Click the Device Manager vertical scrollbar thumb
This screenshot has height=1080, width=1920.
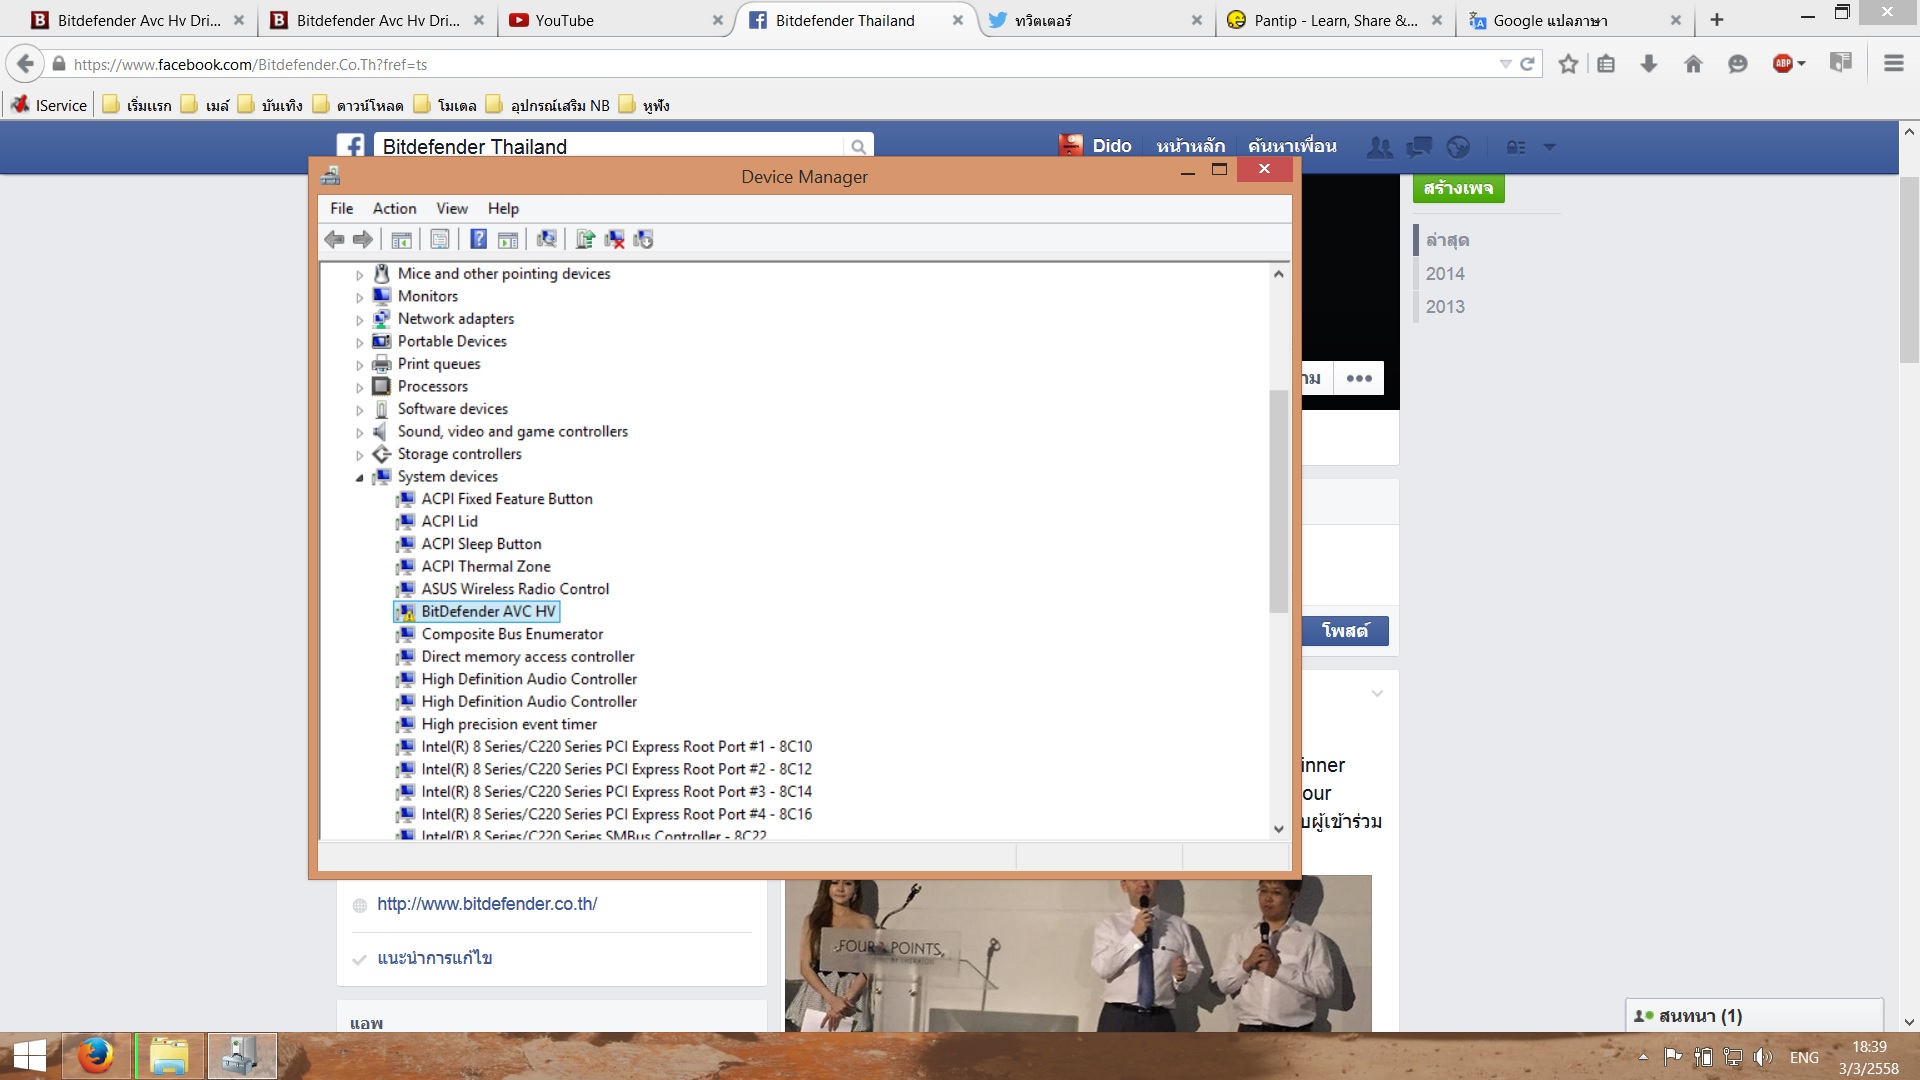tap(1278, 500)
